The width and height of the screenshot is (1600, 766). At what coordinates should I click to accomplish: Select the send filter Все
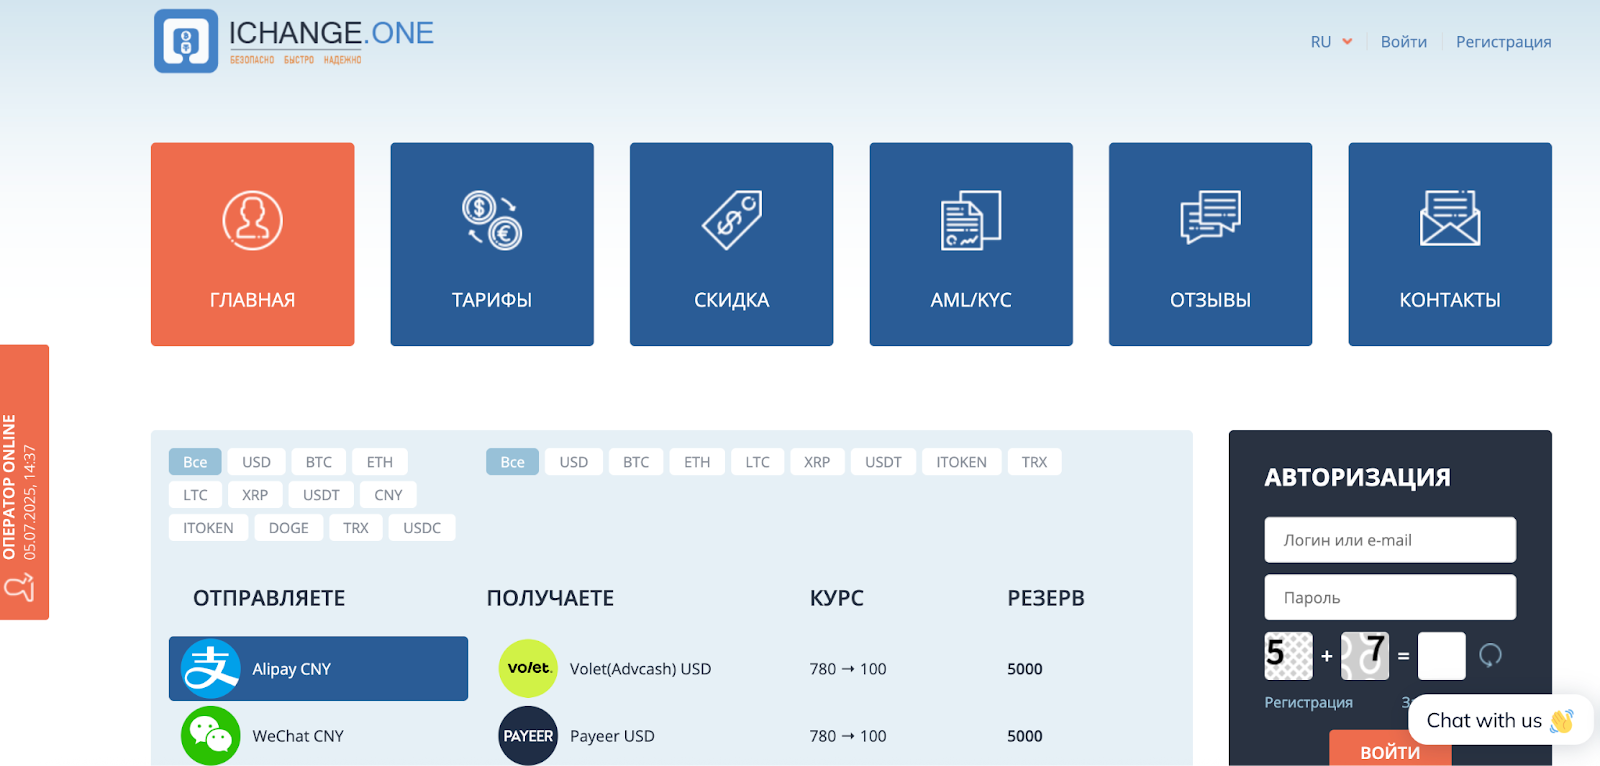click(195, 462)
